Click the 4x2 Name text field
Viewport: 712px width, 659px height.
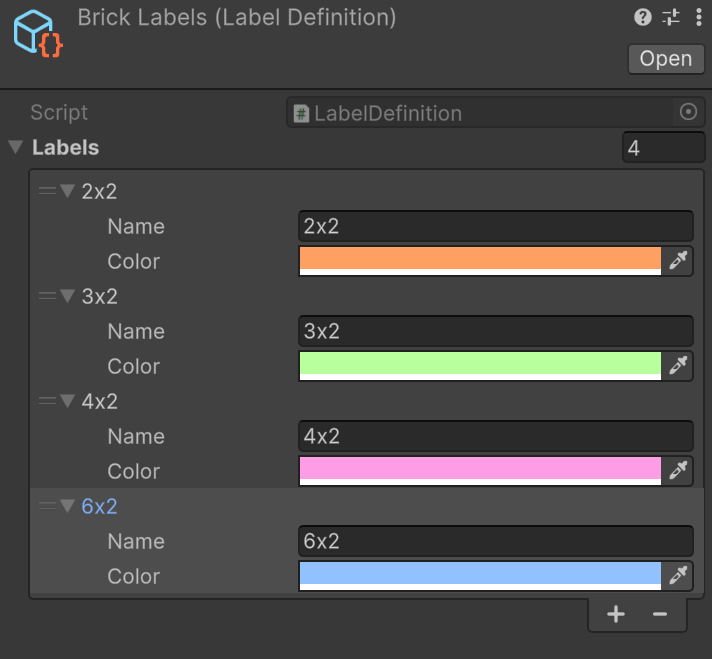pyautogui.click(x=495, y=436)
